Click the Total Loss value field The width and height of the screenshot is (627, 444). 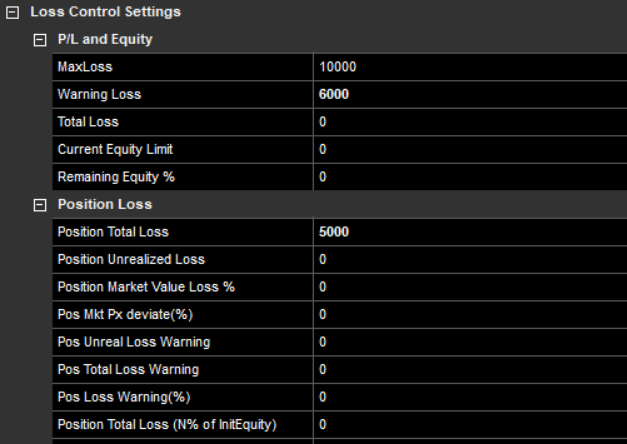pyautogui.click(x=468, y=122)
